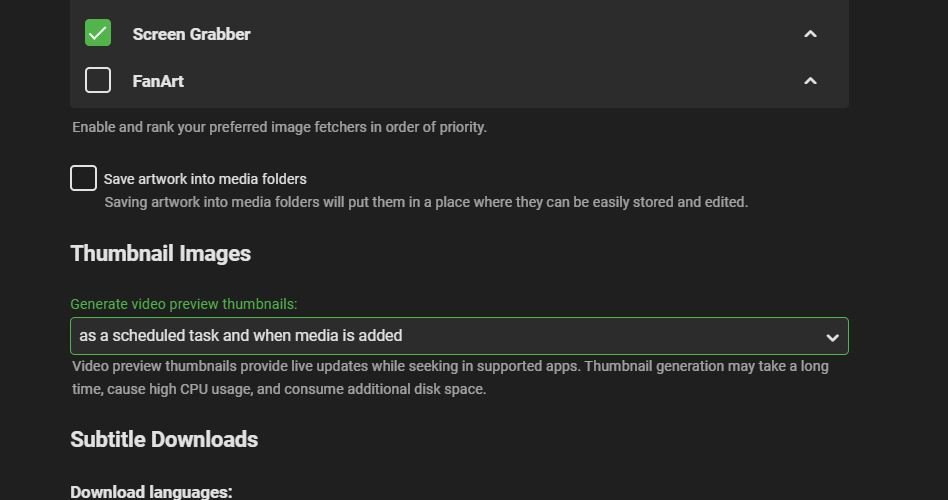
Task: Uncheck the Screen Grabber image fetcher
Action: (x=98, y=33)
